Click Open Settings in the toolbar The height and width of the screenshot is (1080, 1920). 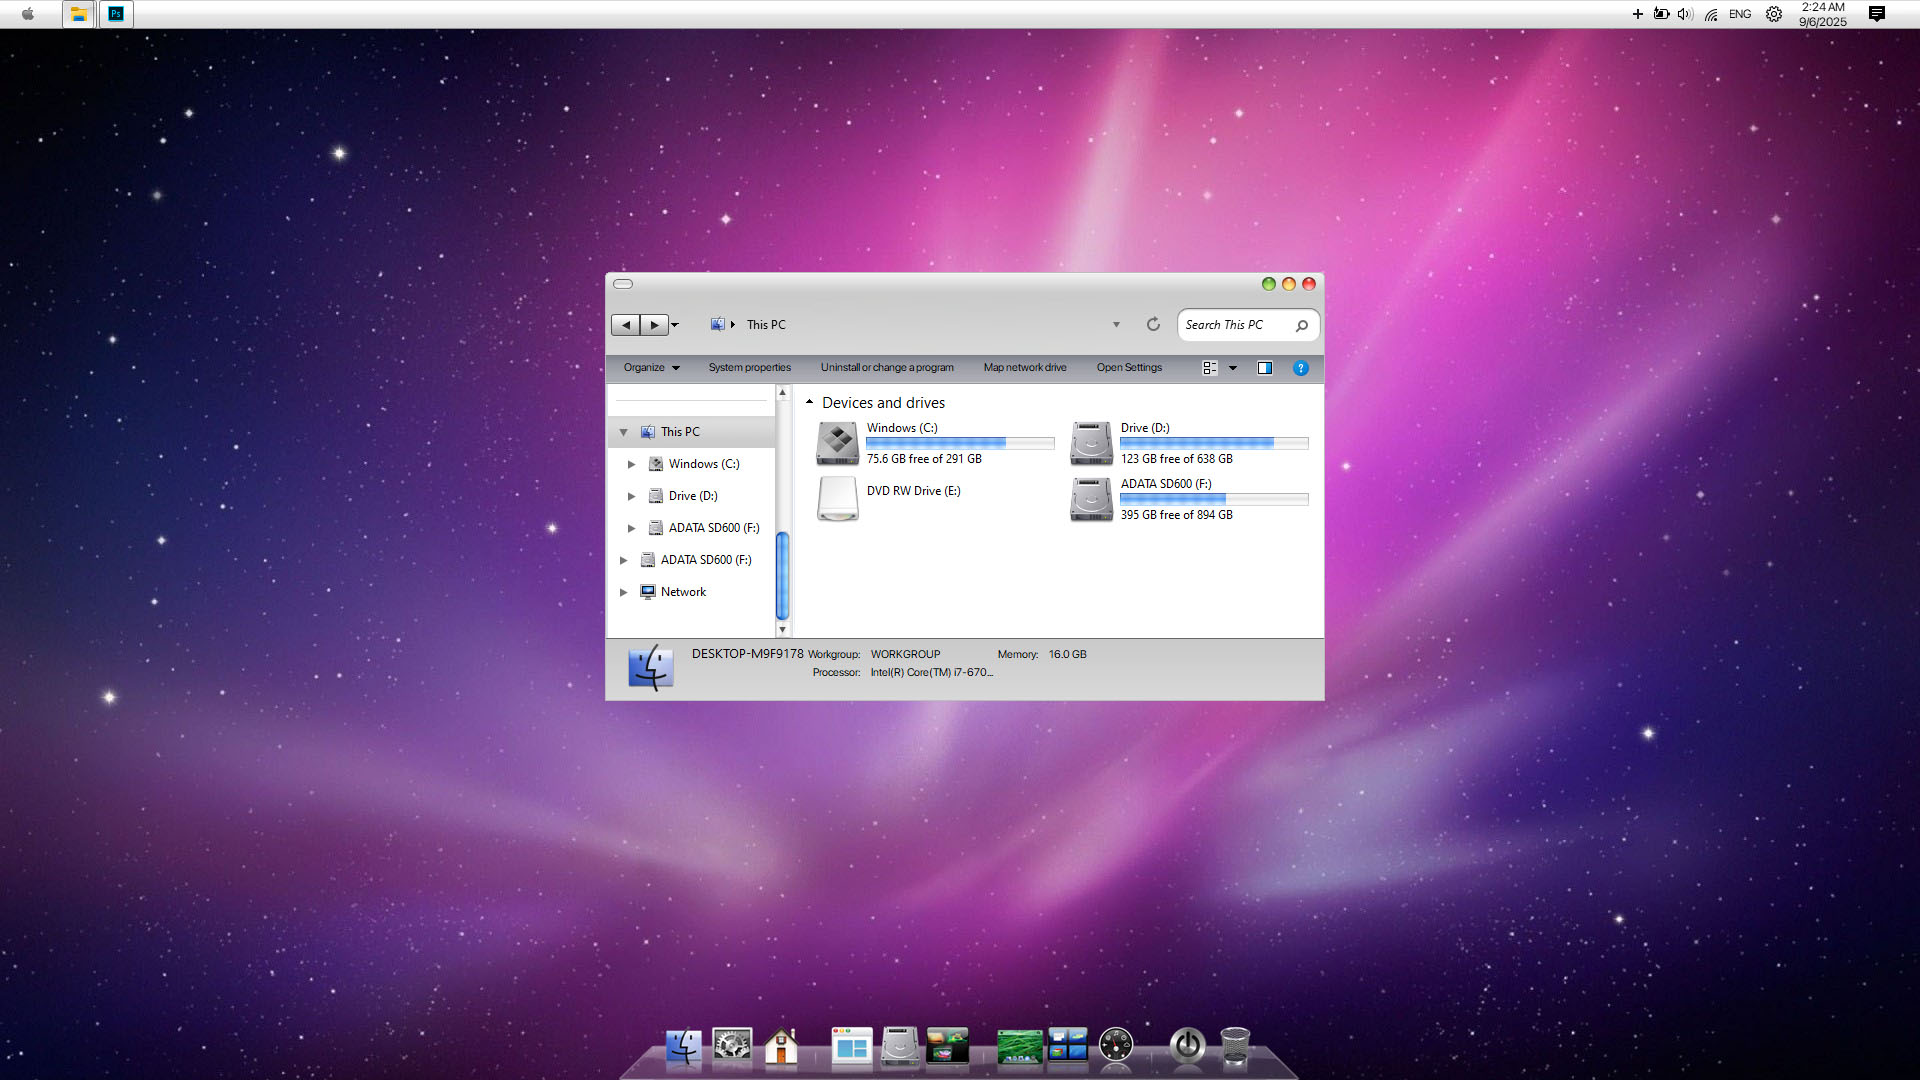click(1129, 368)
